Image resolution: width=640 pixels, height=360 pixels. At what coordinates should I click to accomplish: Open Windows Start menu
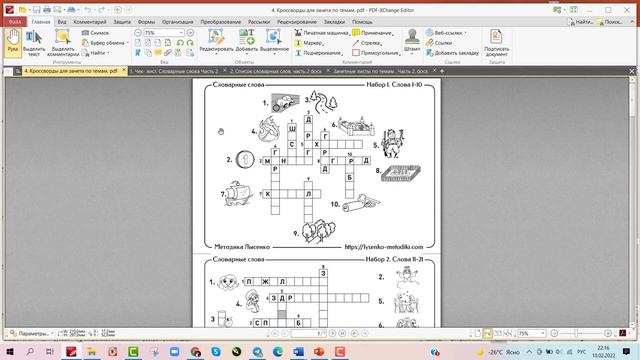10,351
